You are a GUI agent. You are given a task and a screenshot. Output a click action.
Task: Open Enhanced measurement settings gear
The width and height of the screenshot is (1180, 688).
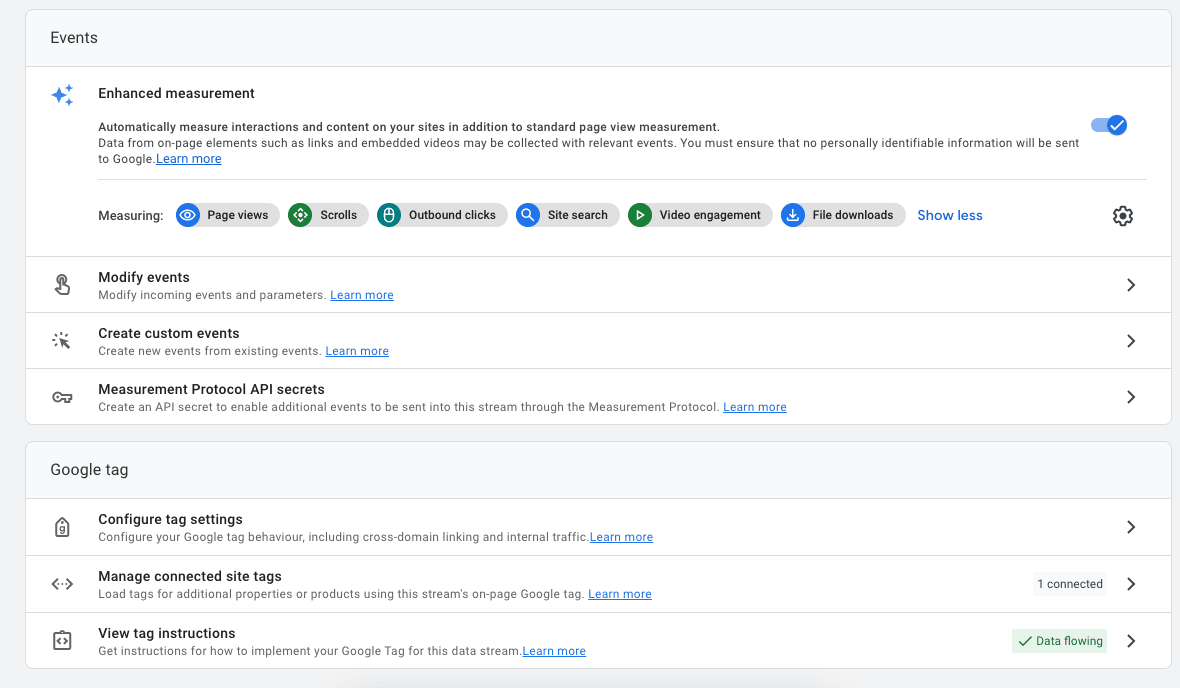click(x=1123, y=216)
